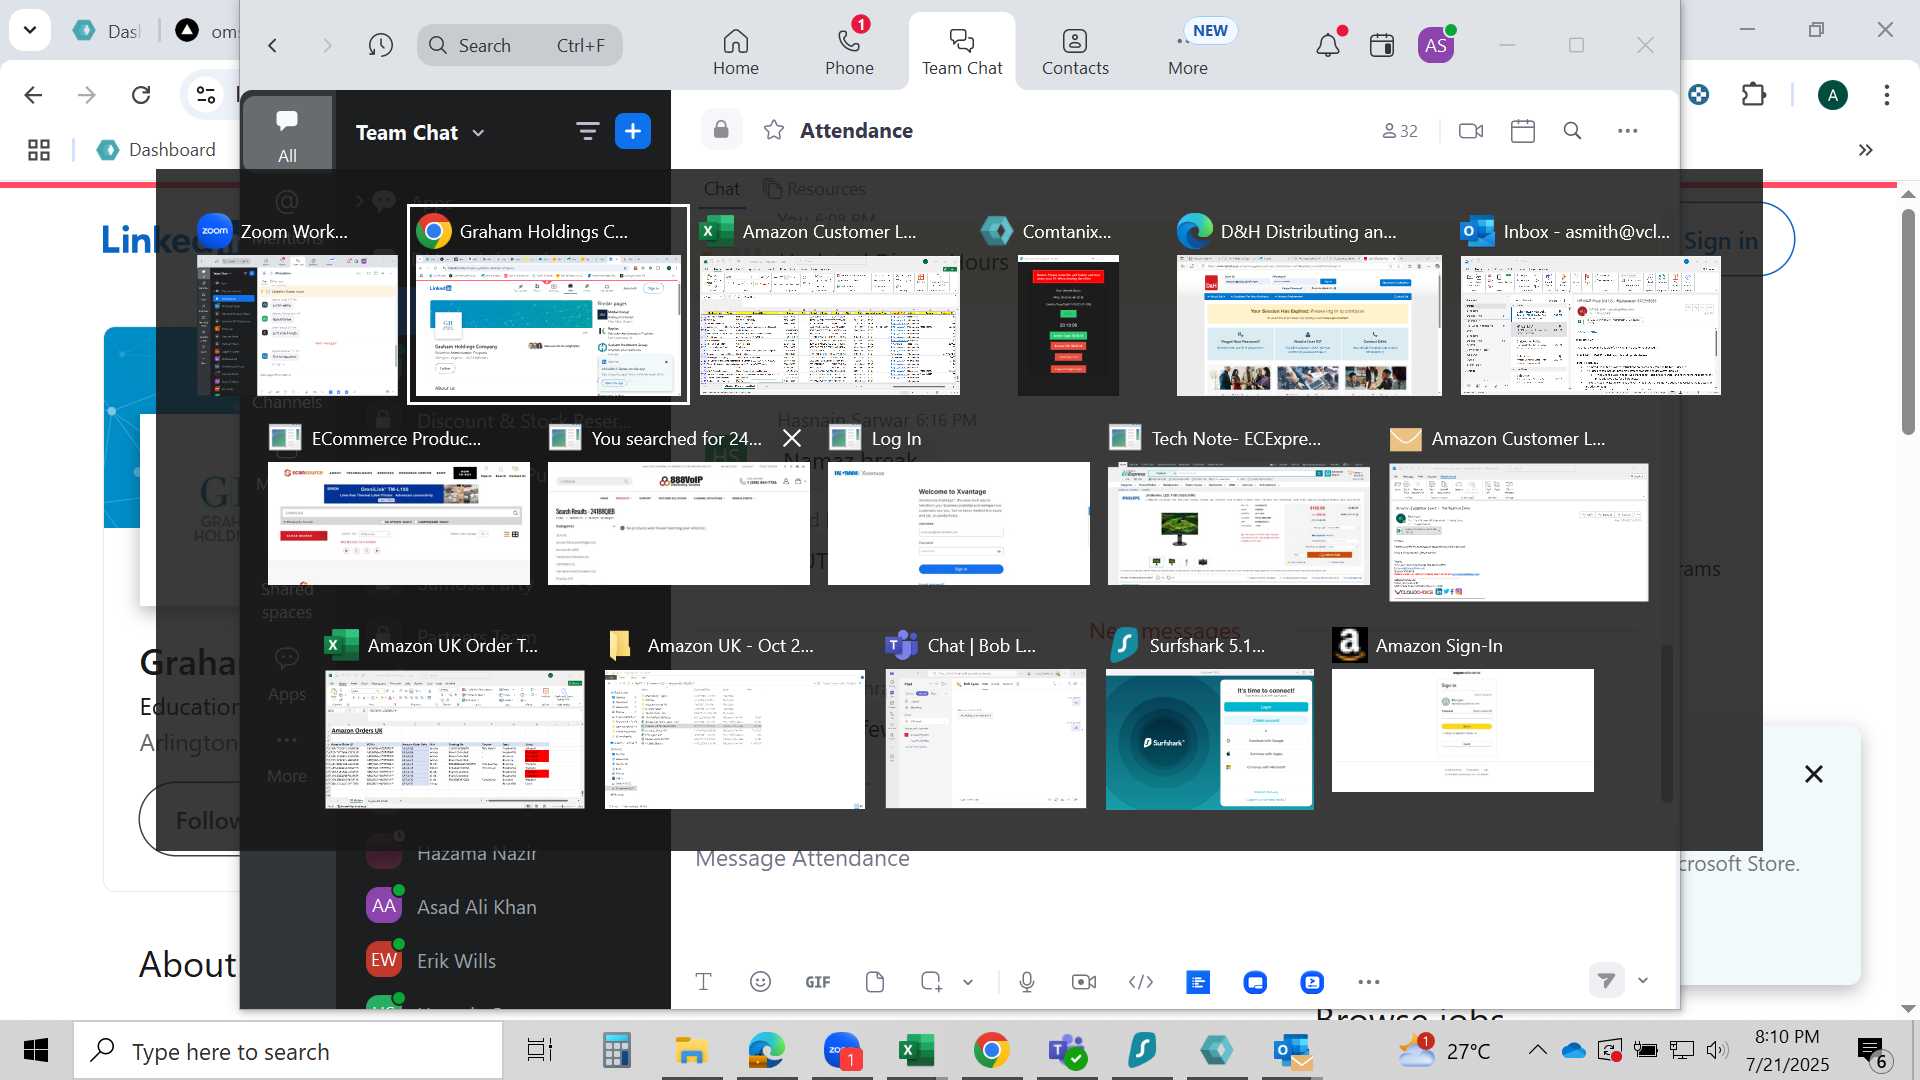The image size is (1920, 1080).
Task: Switch to Outlook Inbox window
Action: tap(1590, 325)
